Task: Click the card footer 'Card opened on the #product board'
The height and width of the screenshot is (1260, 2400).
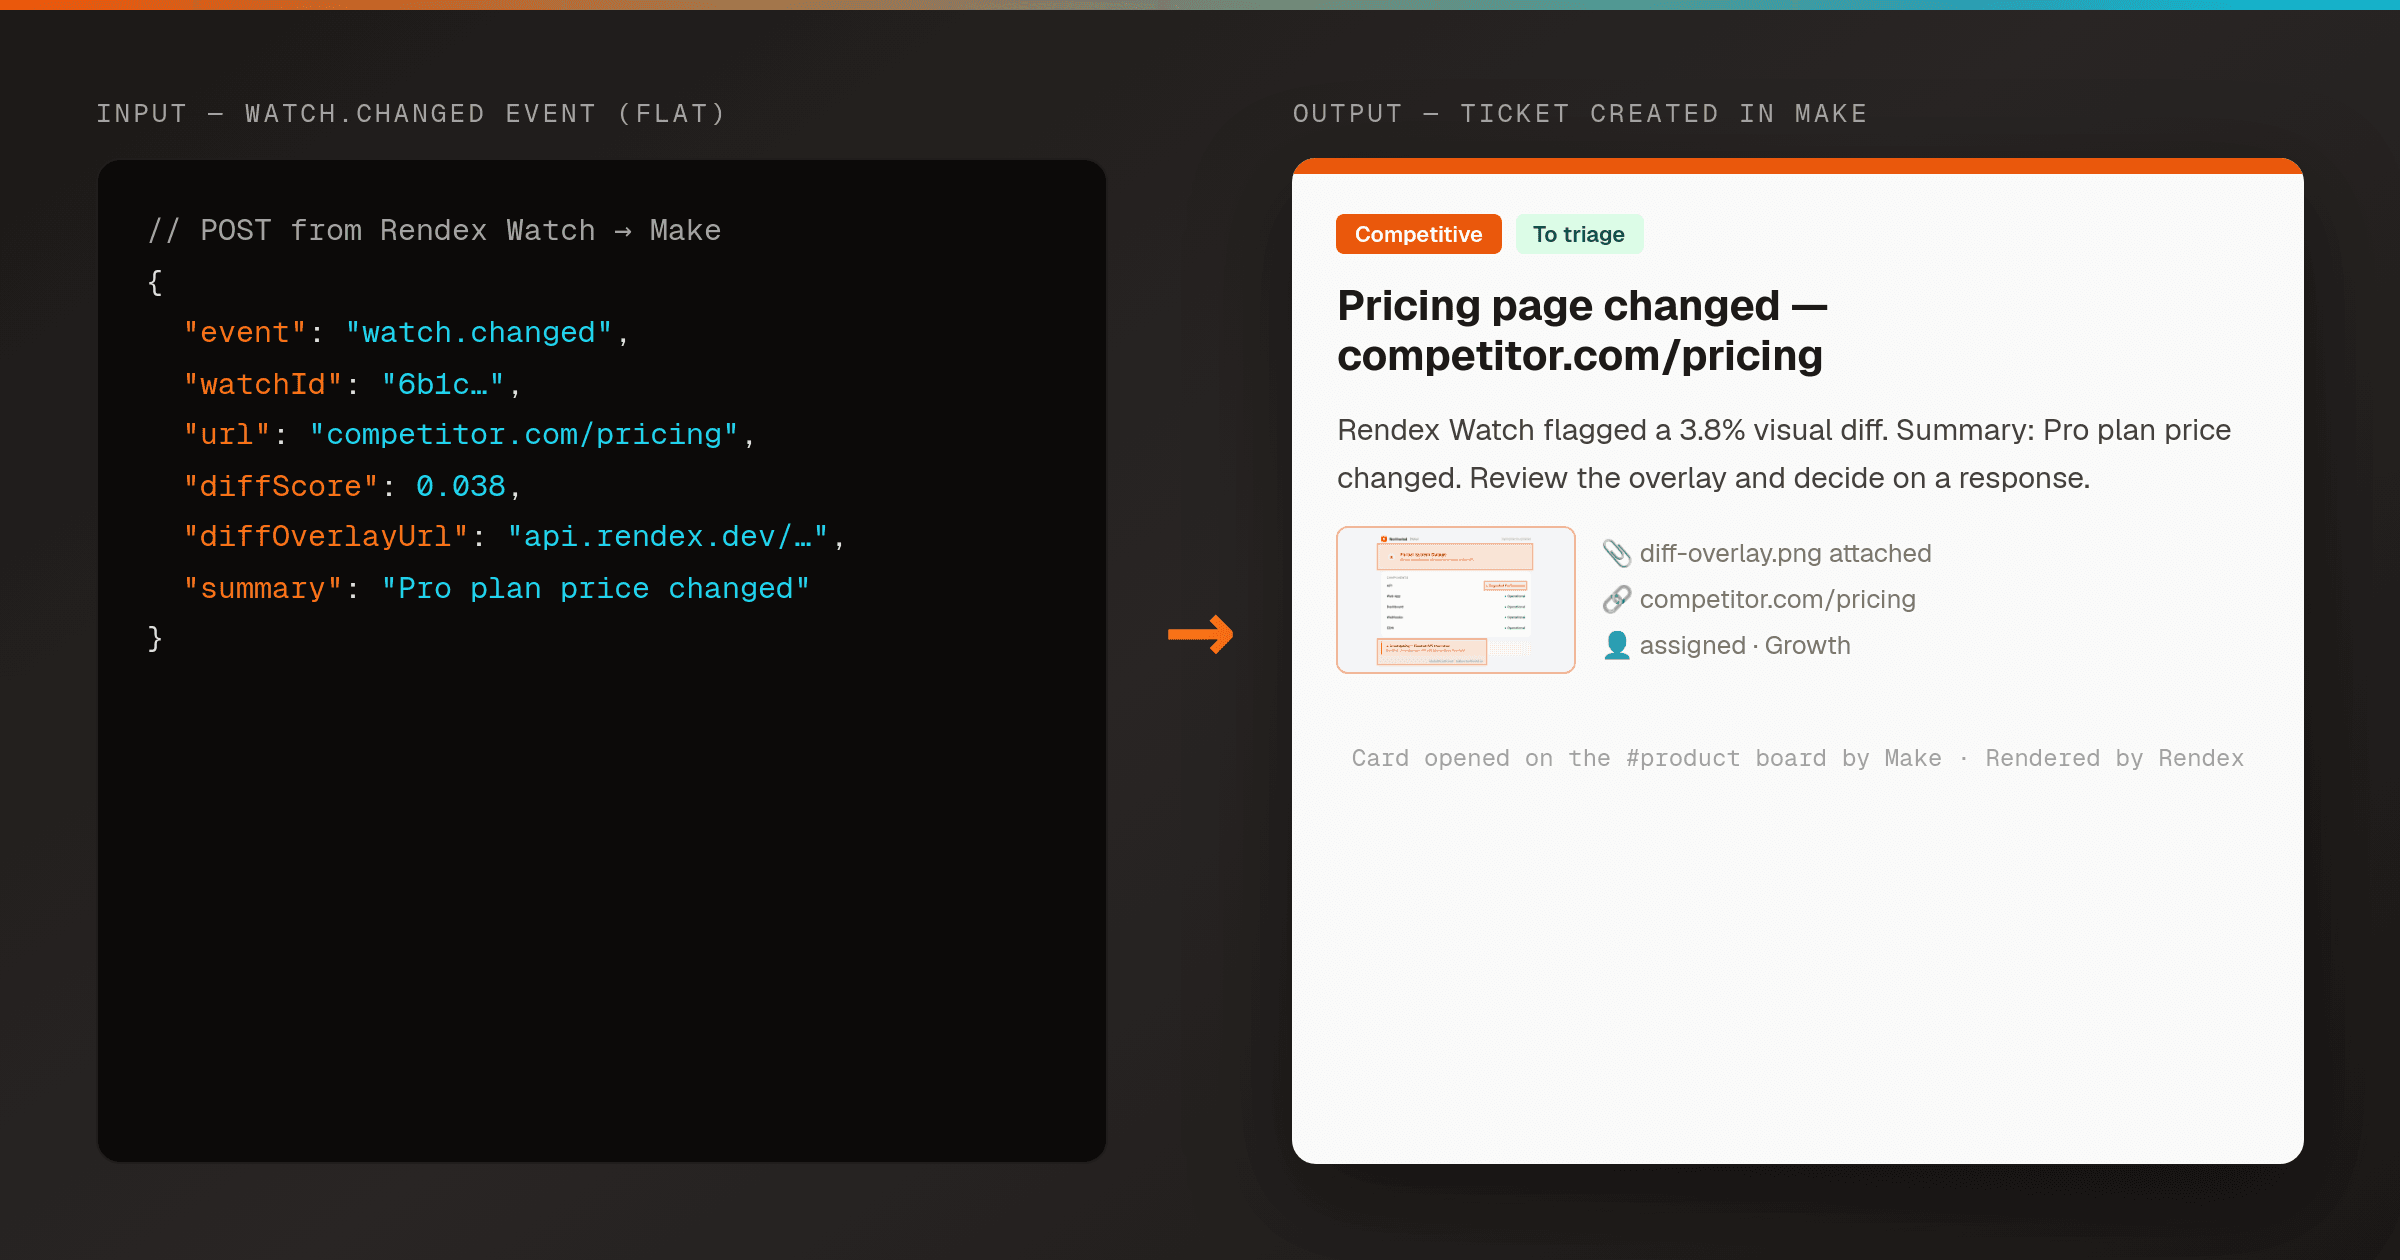Action: [1797, 758]
